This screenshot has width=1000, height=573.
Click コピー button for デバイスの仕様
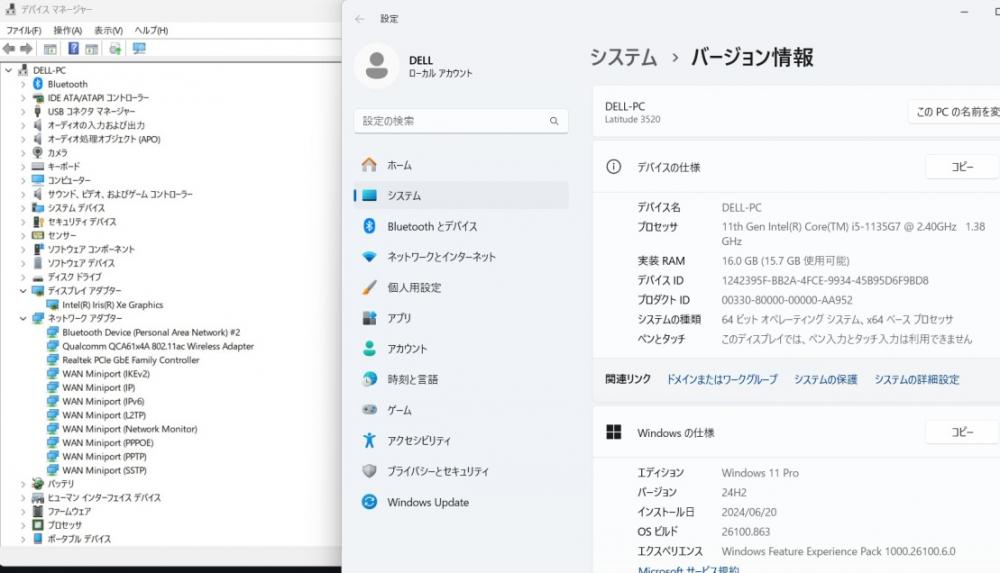(962, 167)
